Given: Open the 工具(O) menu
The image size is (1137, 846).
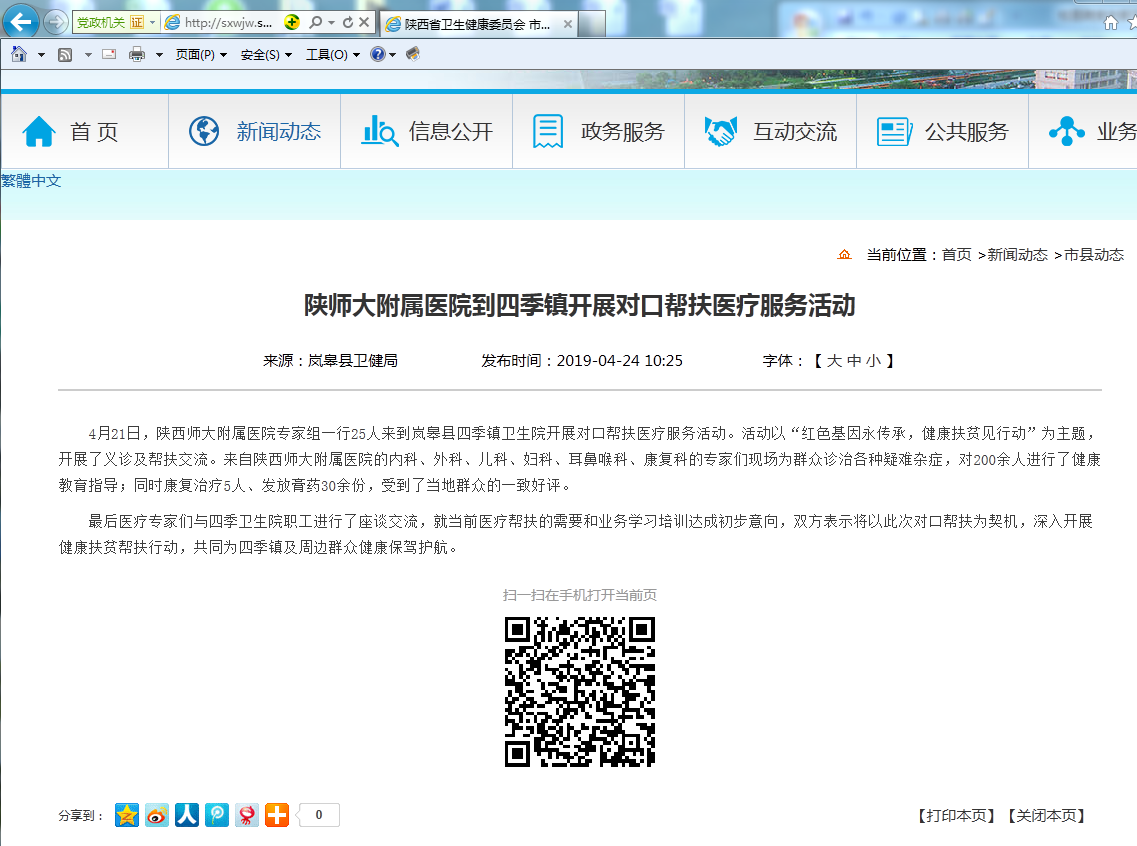Looking at the screenshot, I should pos(333,54).
